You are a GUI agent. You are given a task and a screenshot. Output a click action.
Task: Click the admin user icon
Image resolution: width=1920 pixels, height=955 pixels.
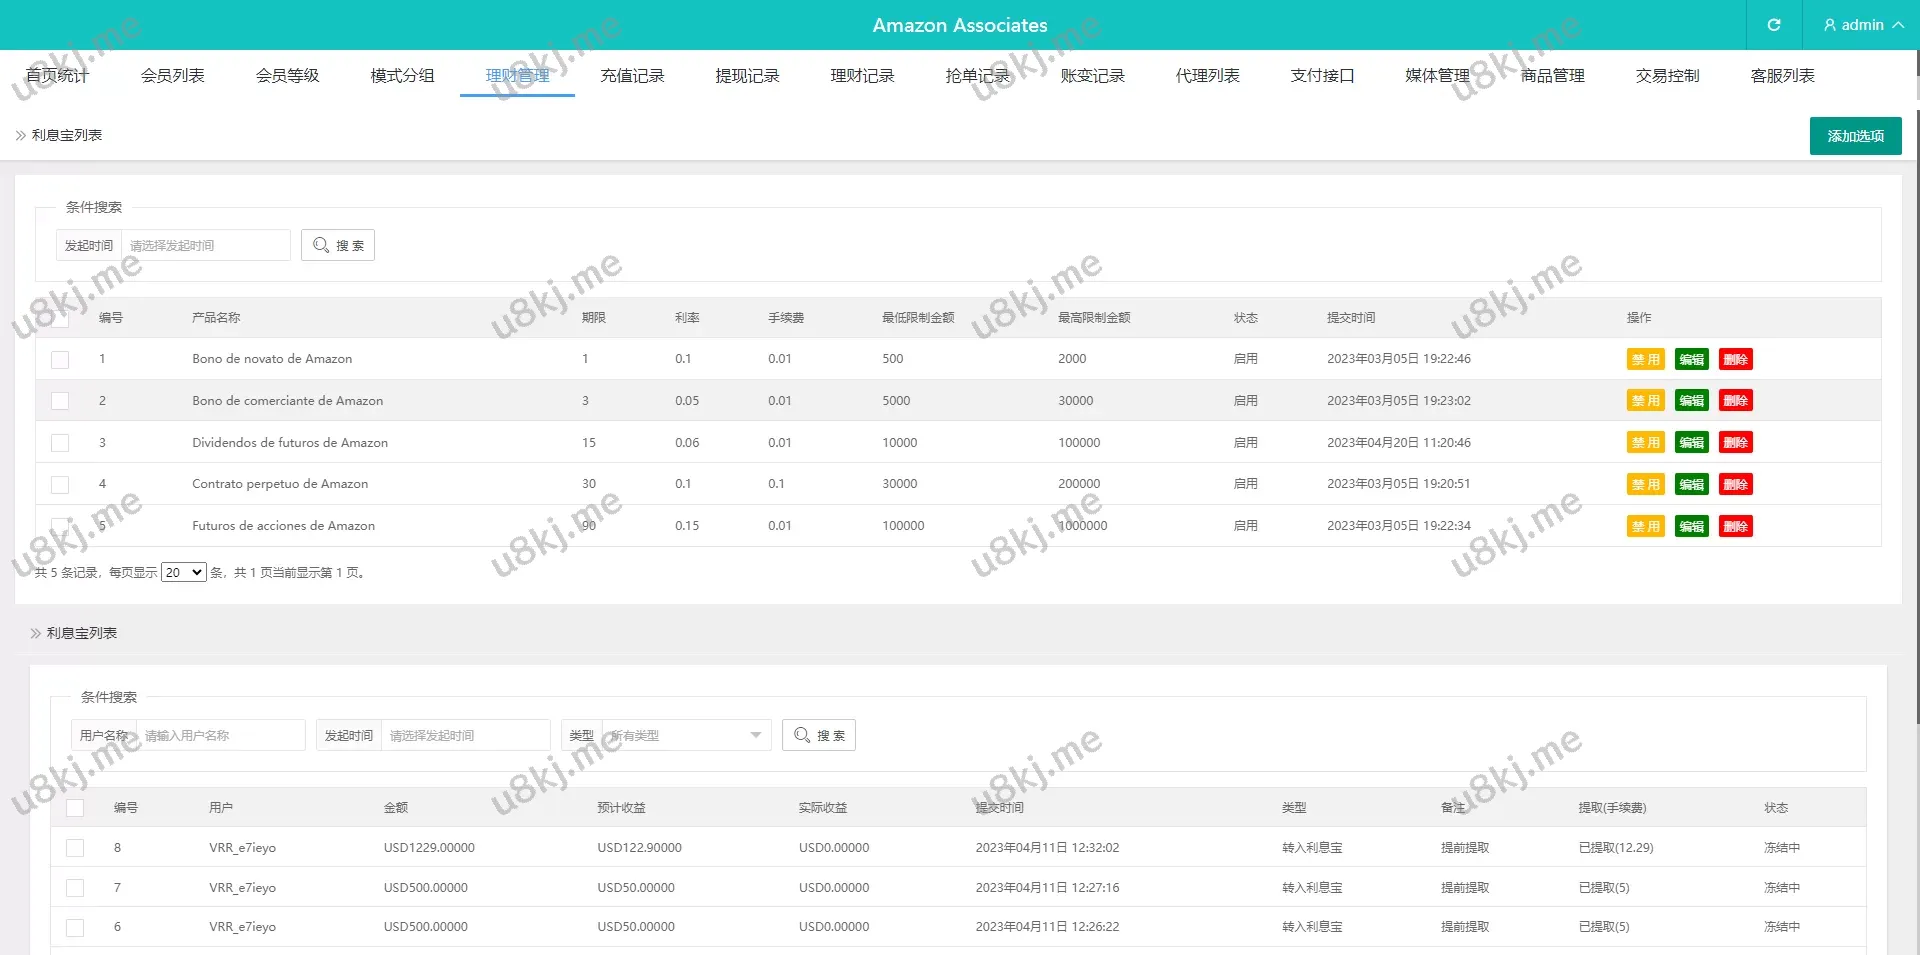pyautogui.click(x=1830, y=25)
